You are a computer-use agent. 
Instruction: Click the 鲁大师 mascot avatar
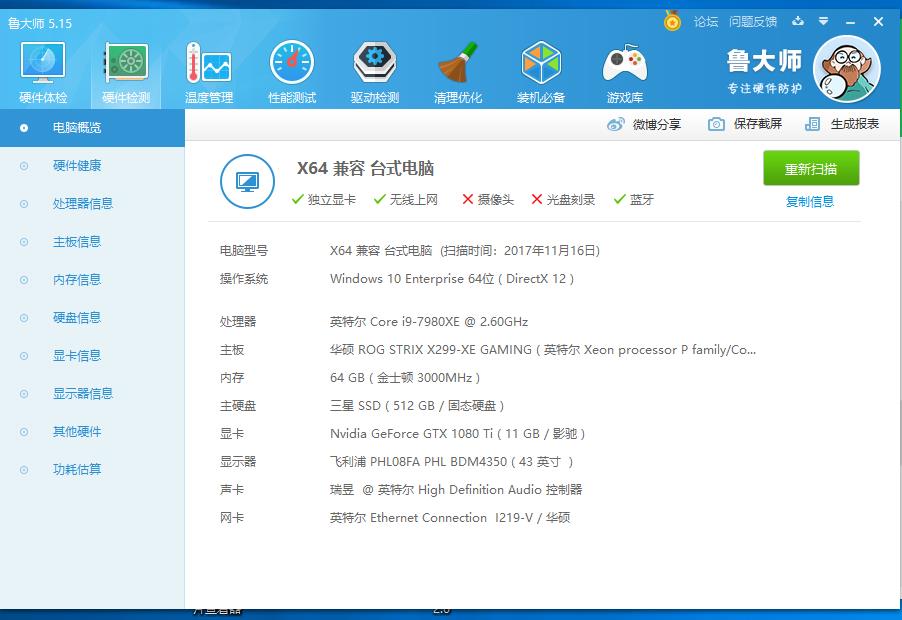tap(846, 68)
